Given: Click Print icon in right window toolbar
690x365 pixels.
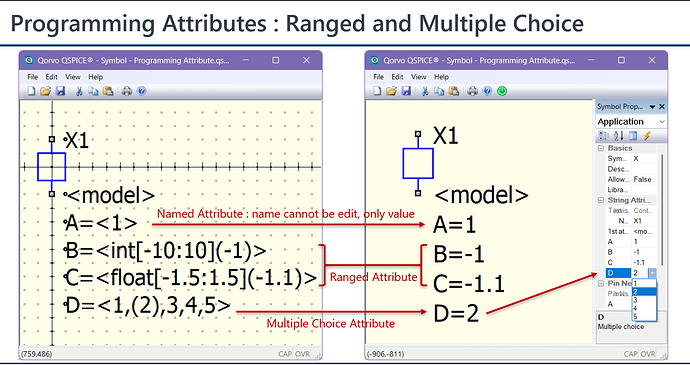Looking at the screenshot, I should [473, 91].
